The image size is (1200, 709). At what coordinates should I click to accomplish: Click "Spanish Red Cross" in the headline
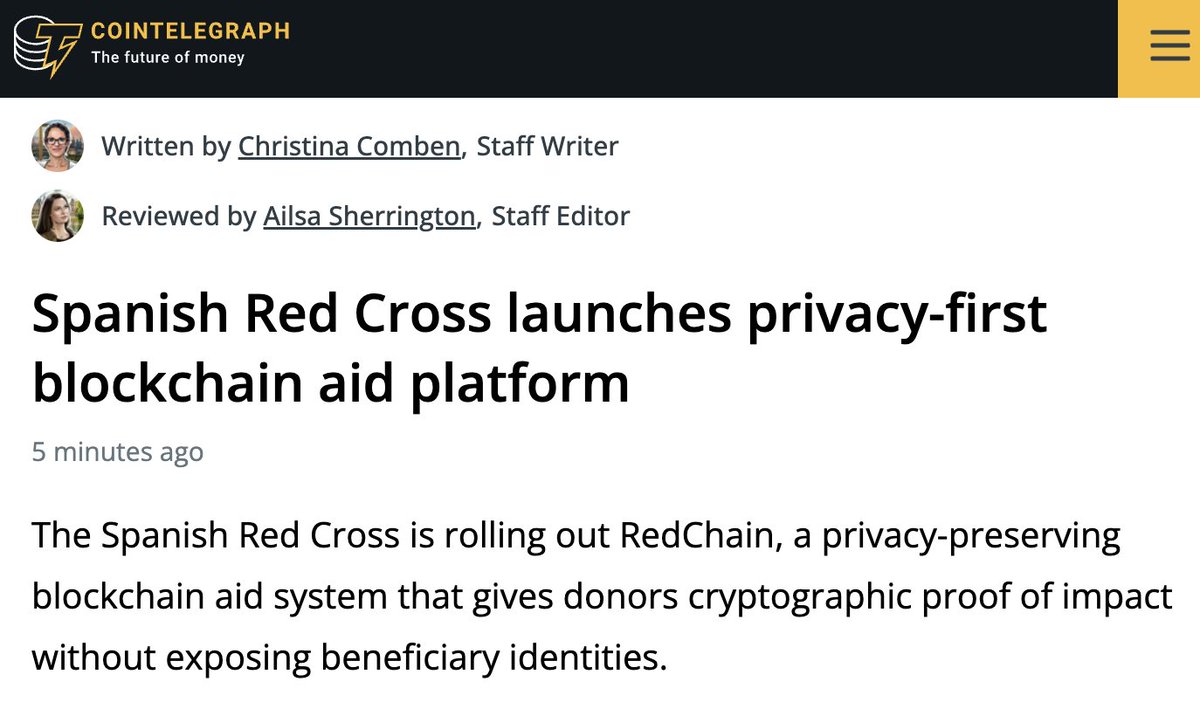(262, 314)
